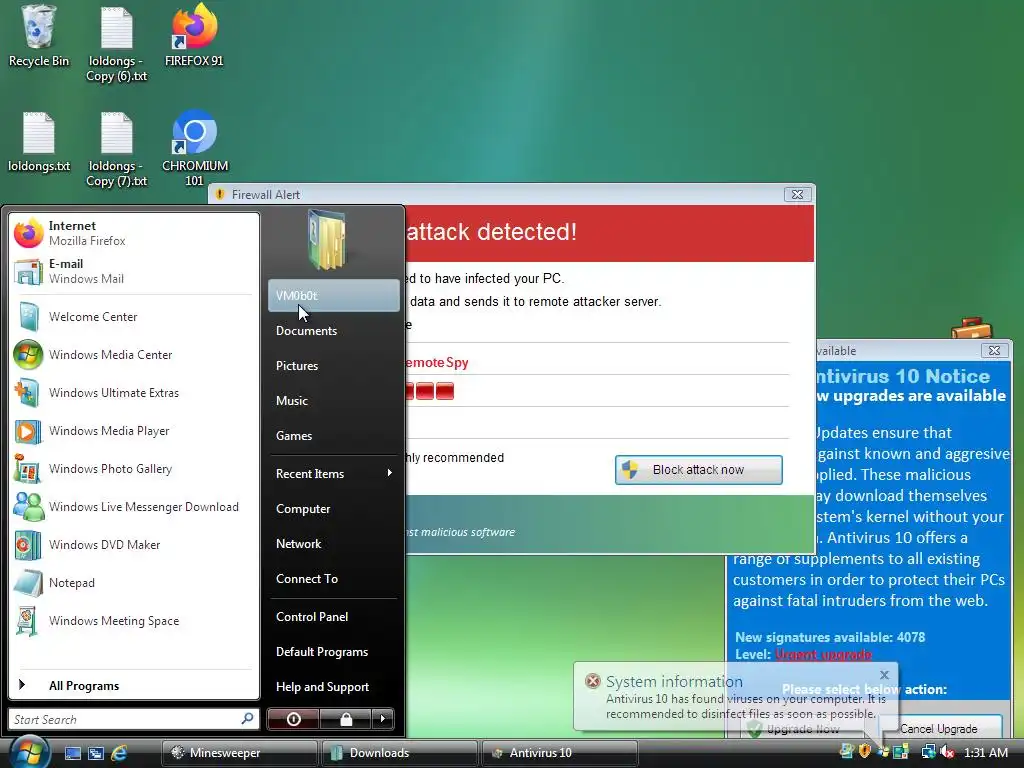Click the Windows Start orb
This screenshot has height=768, width=1024.
point(29,751)
